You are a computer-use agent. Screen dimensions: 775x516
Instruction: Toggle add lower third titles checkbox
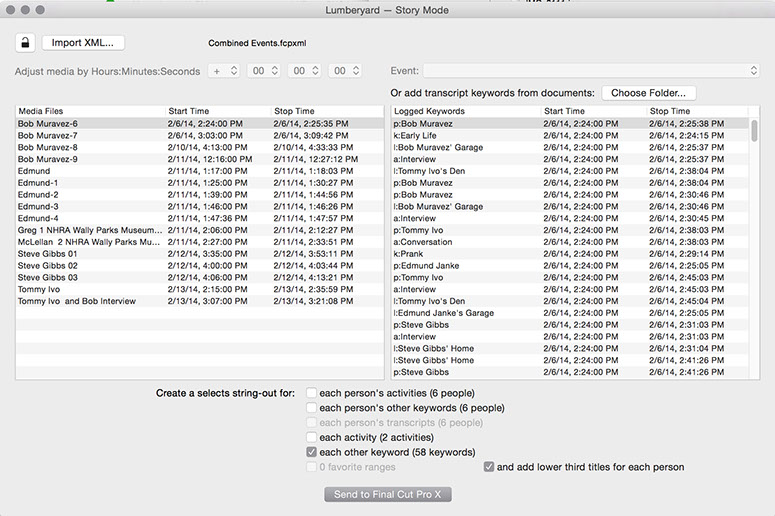(x=489, y=467)
